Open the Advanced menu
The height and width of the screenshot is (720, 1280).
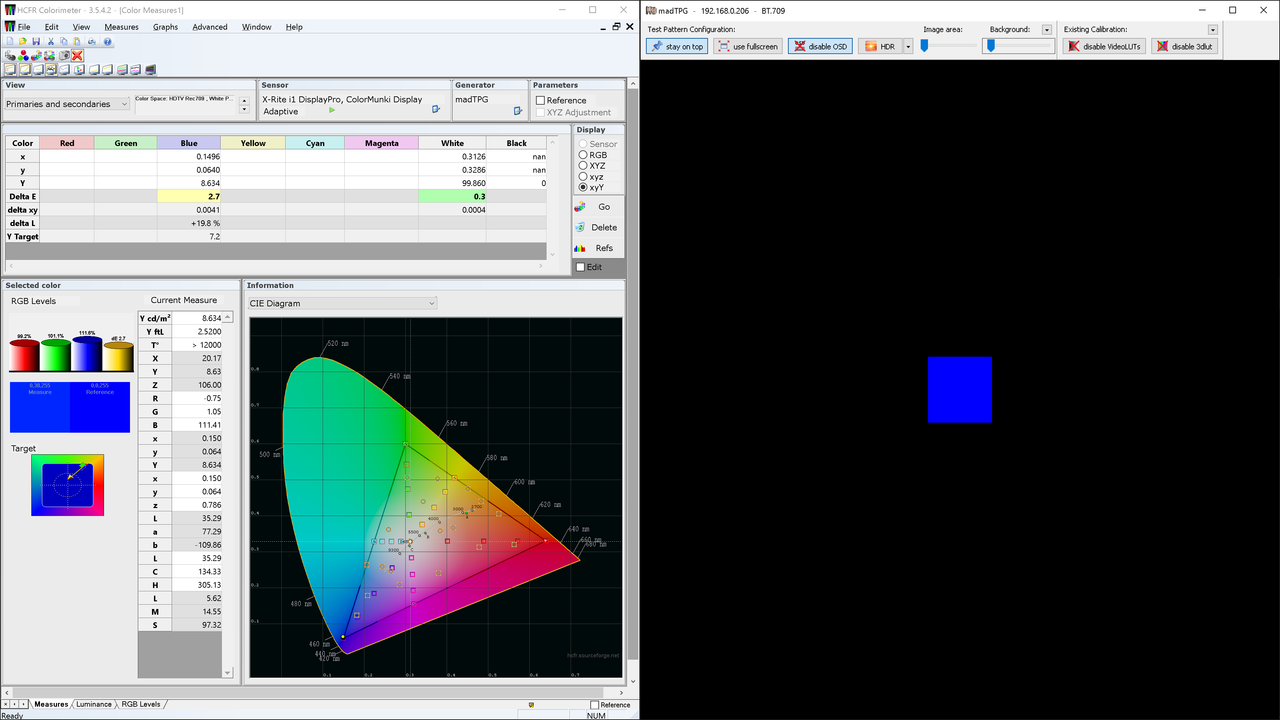coord(210,27)
